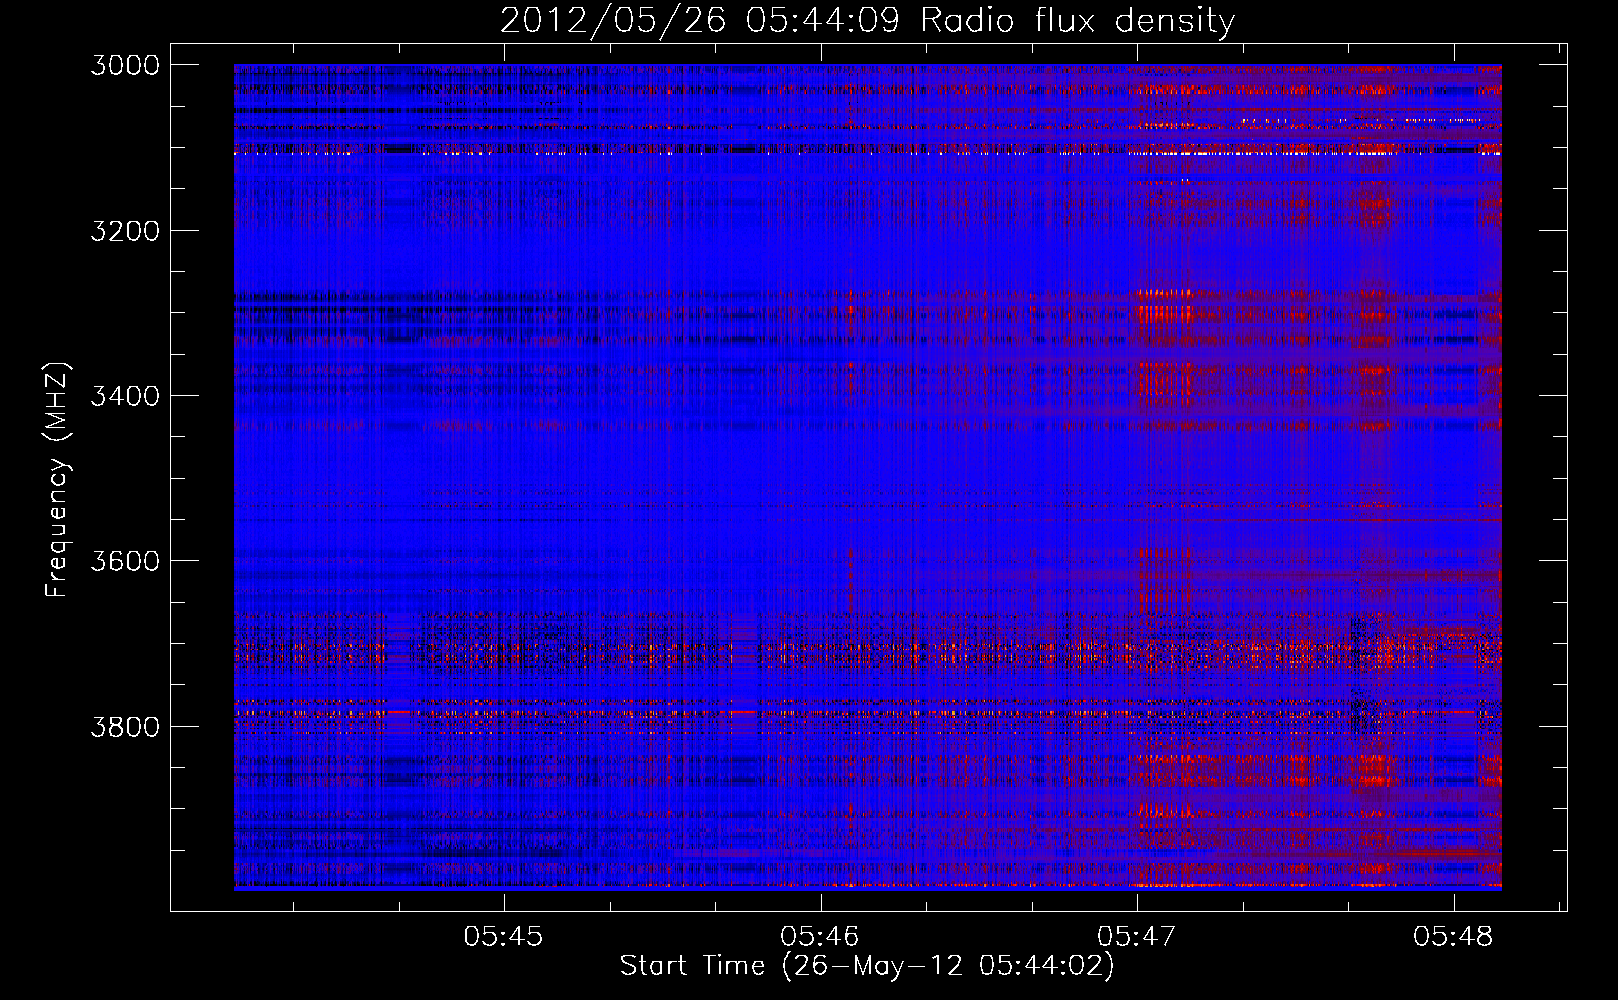The height and width of the screenshot is (1000, 1618).
Task: Select the 3800 frequency axis label
Action: [125, 726]
